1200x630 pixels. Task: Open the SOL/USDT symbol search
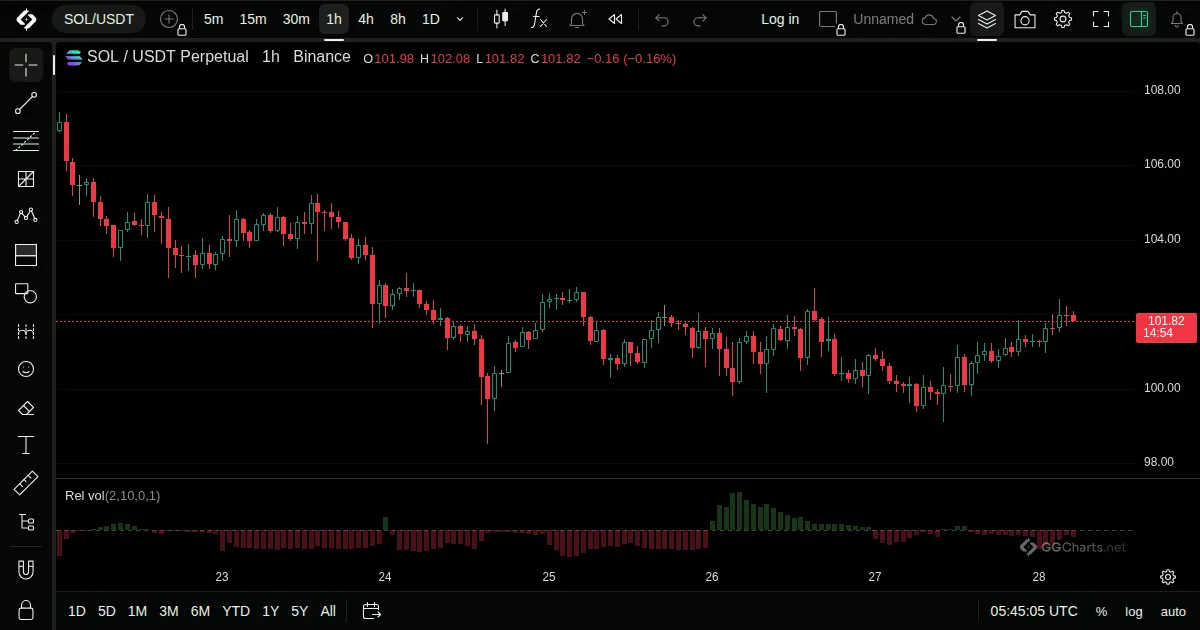(x=99, y=19)
